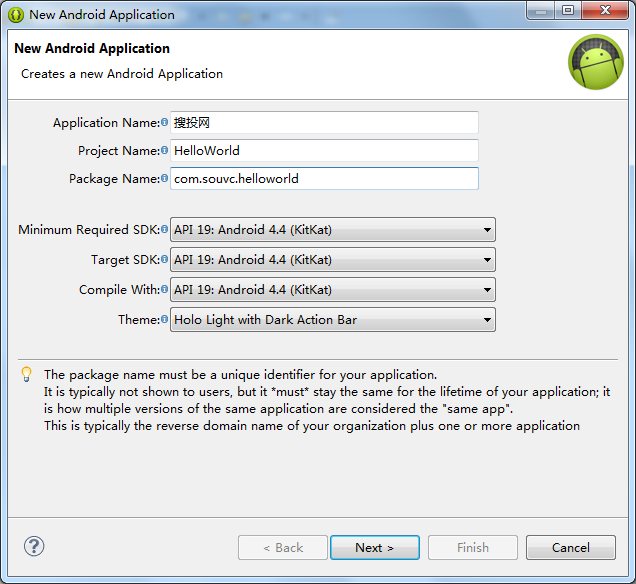Click the Next > button
Viewport: 636px width, 584px height.
(375, 548)
